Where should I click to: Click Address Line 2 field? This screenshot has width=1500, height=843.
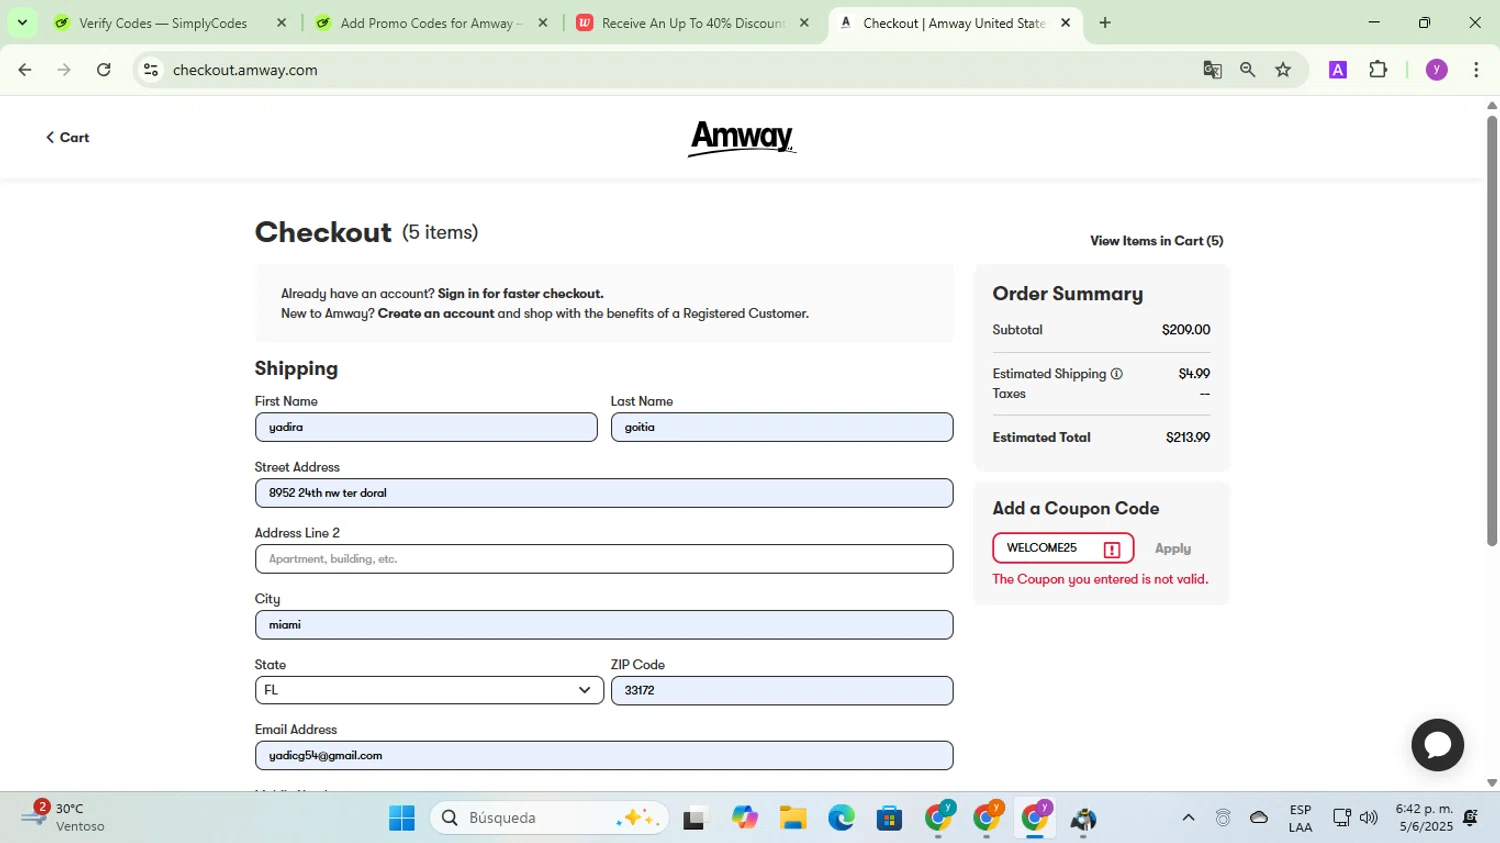[x=604, y=559]
